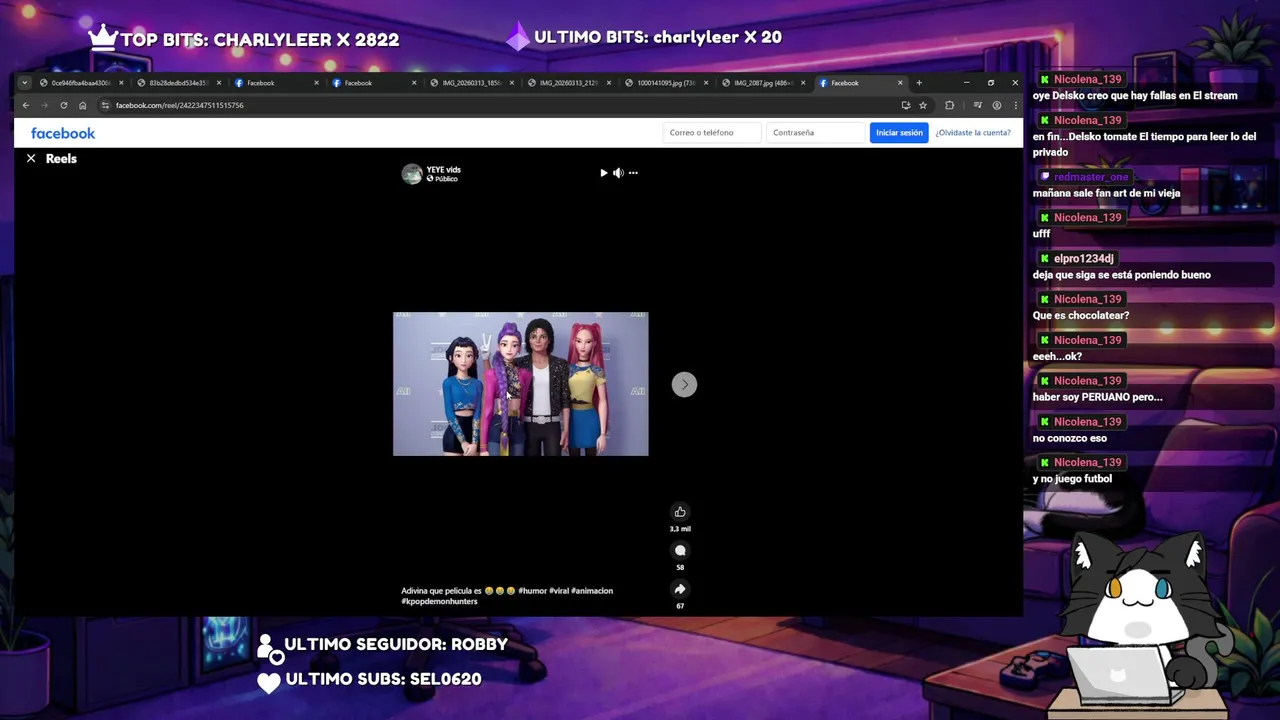Close the 0ce946fba4baa4306 tab
The width and height of the screenshot is (1280, 720).
121,83
